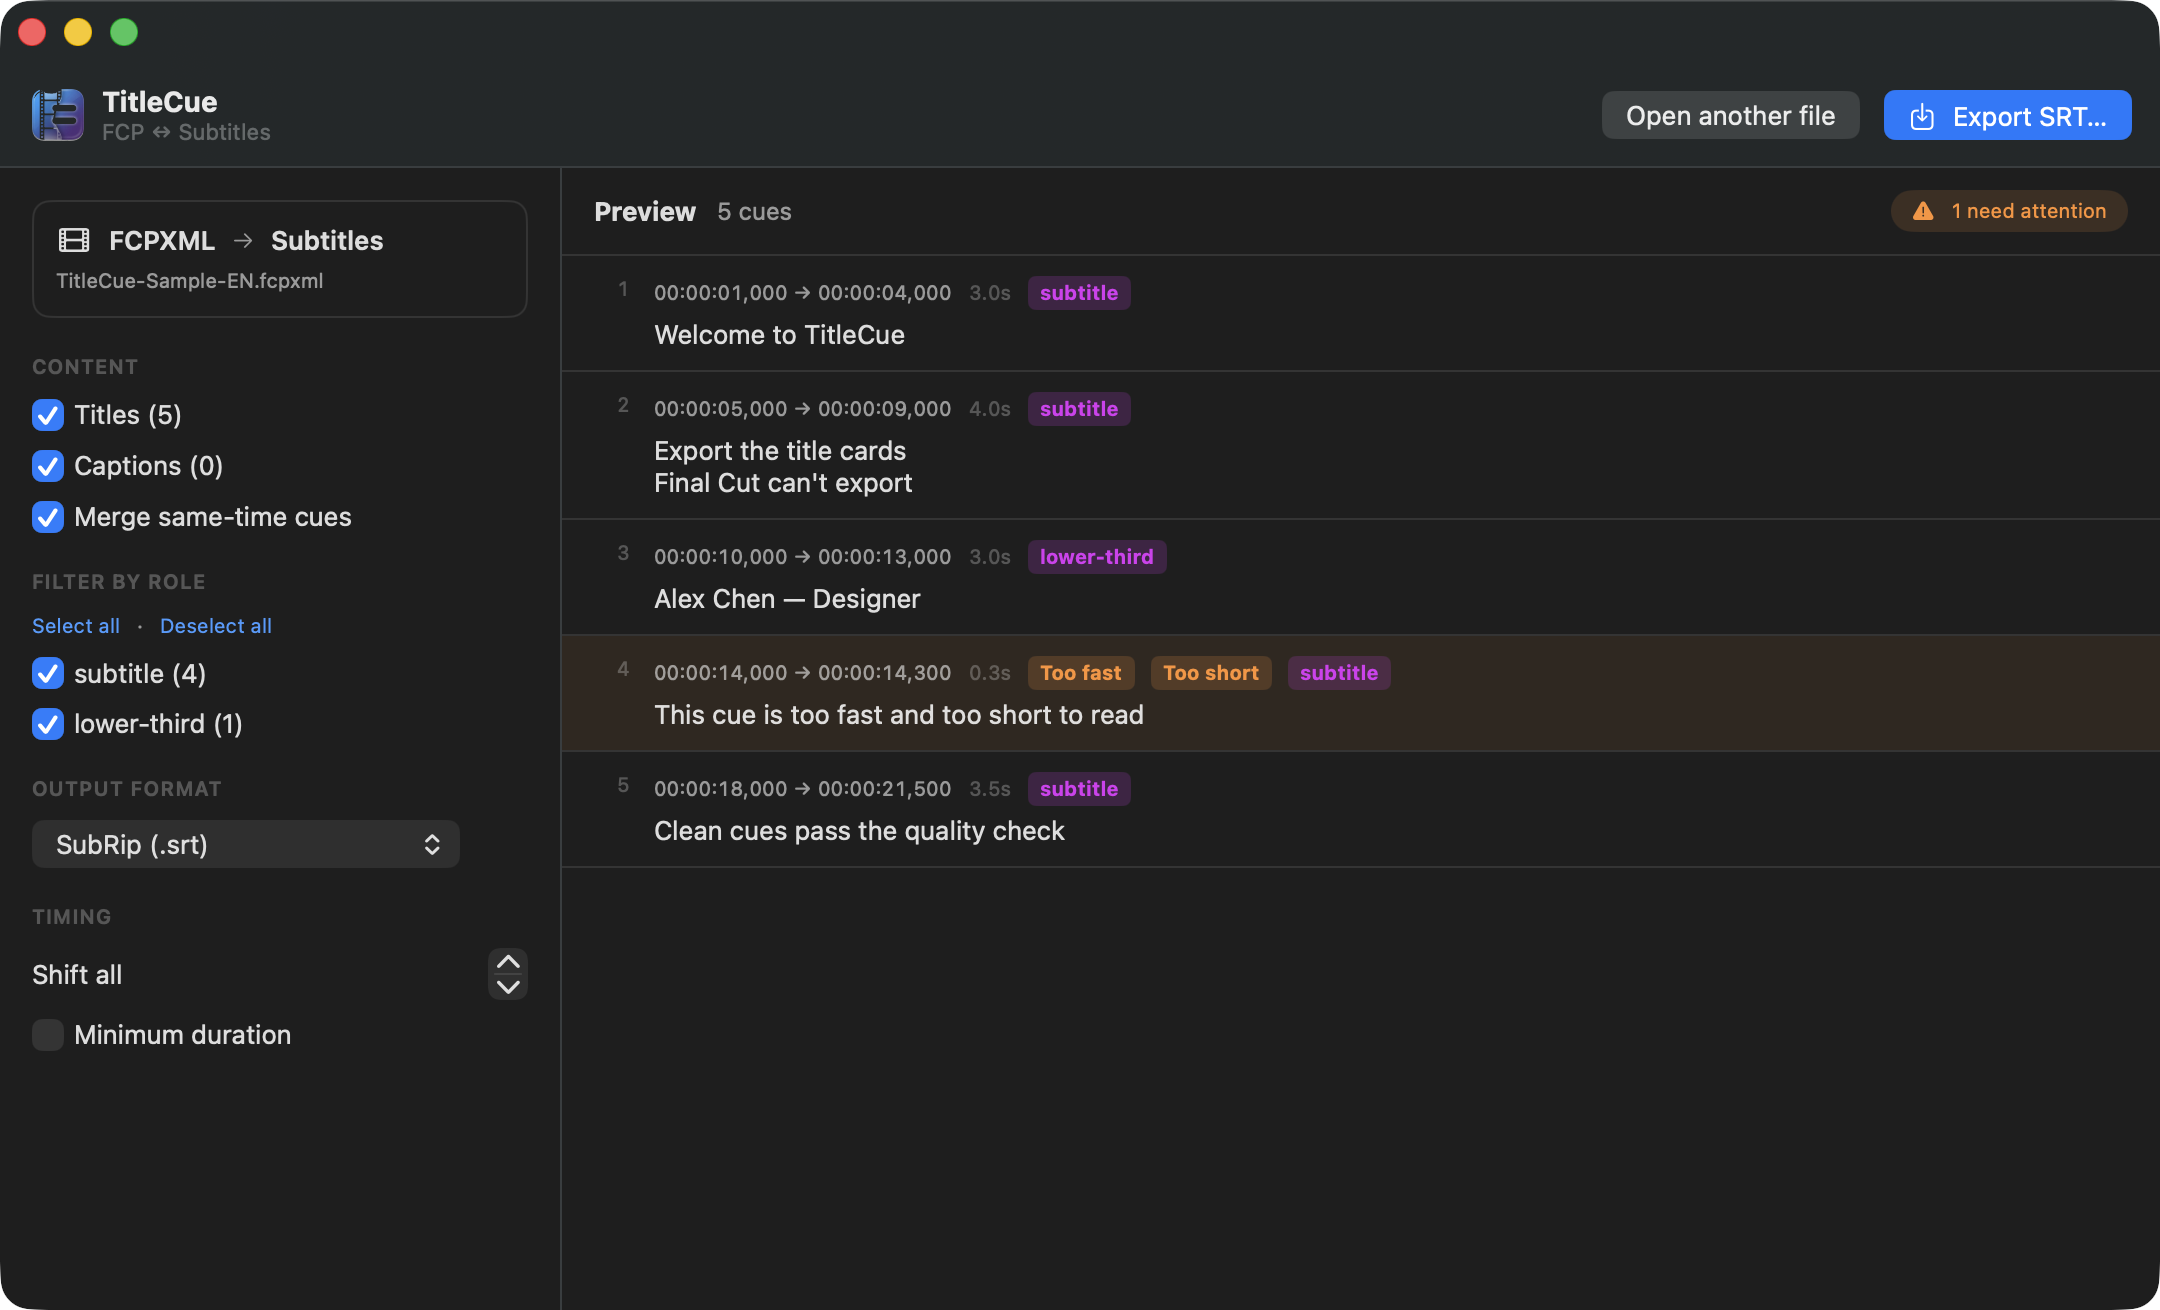The width and height of the screenshot is (2160, 1310).
Task: Click the 0.3s duration on cue 4
Action: 990,673
